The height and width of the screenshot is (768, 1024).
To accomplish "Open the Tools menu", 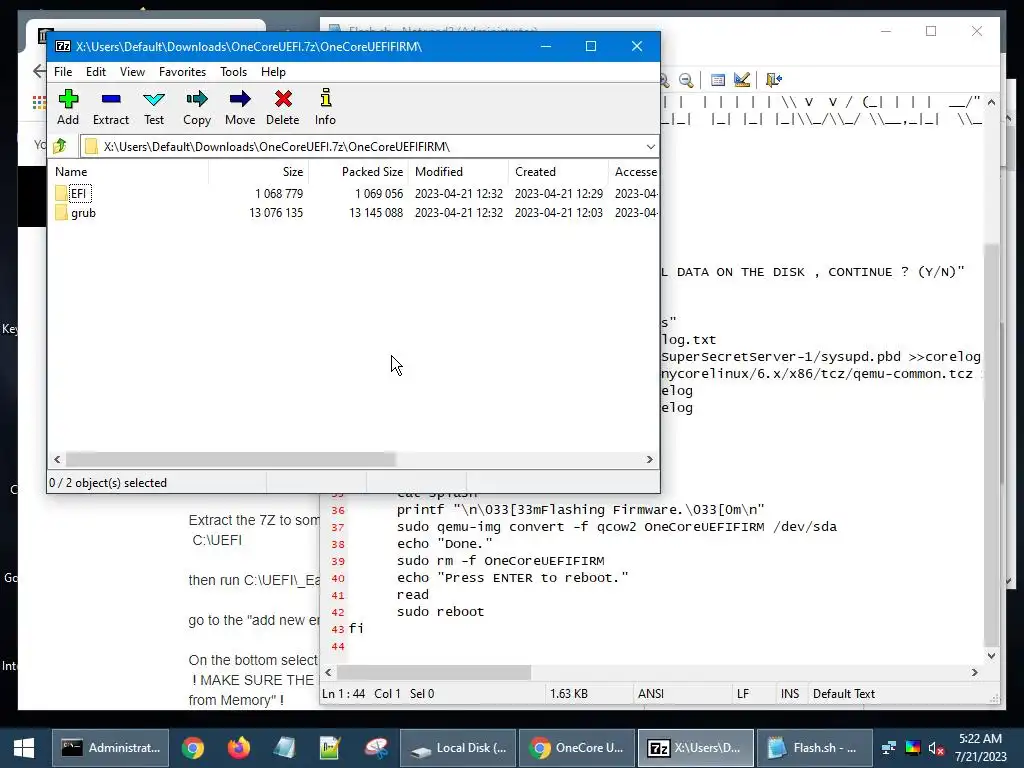I will click(233, 72).
